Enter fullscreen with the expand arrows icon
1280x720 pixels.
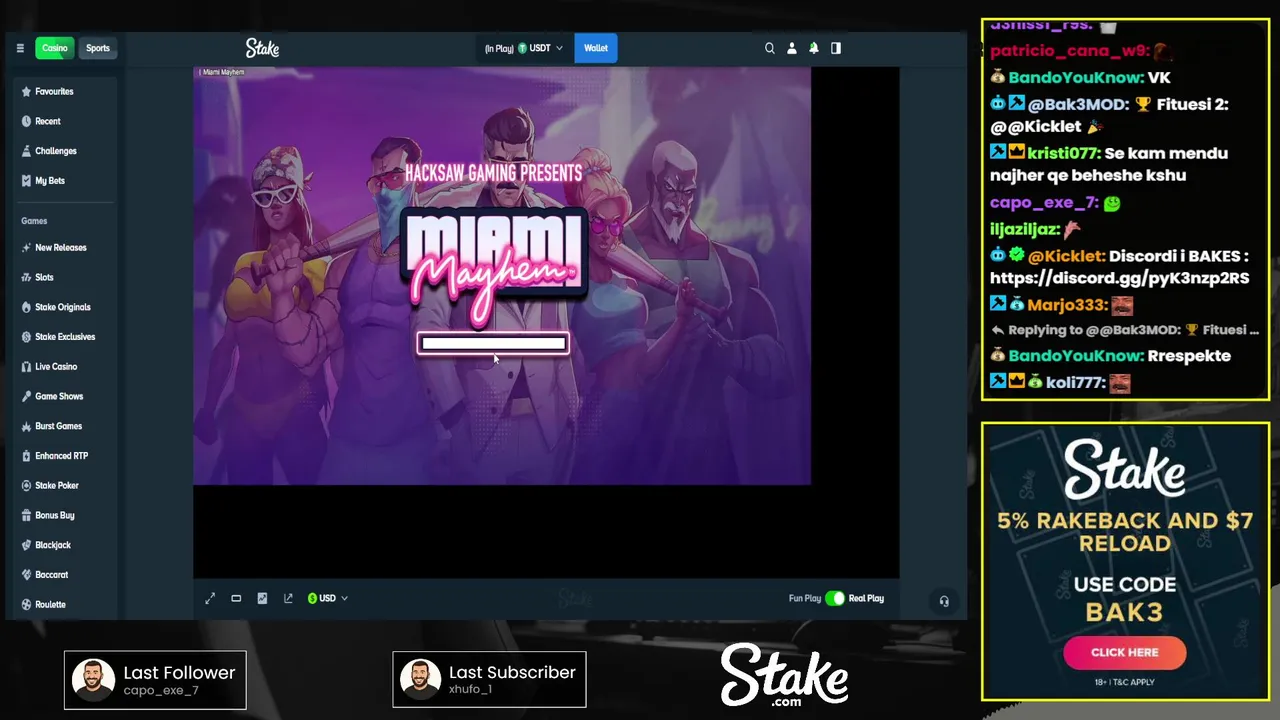[210, 598]
